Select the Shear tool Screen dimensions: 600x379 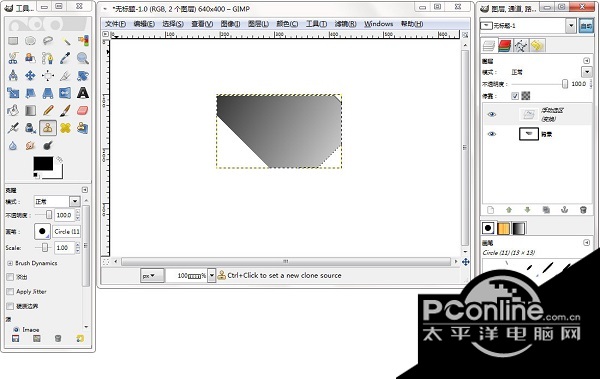pyautogui.click(x=30, y=93)
